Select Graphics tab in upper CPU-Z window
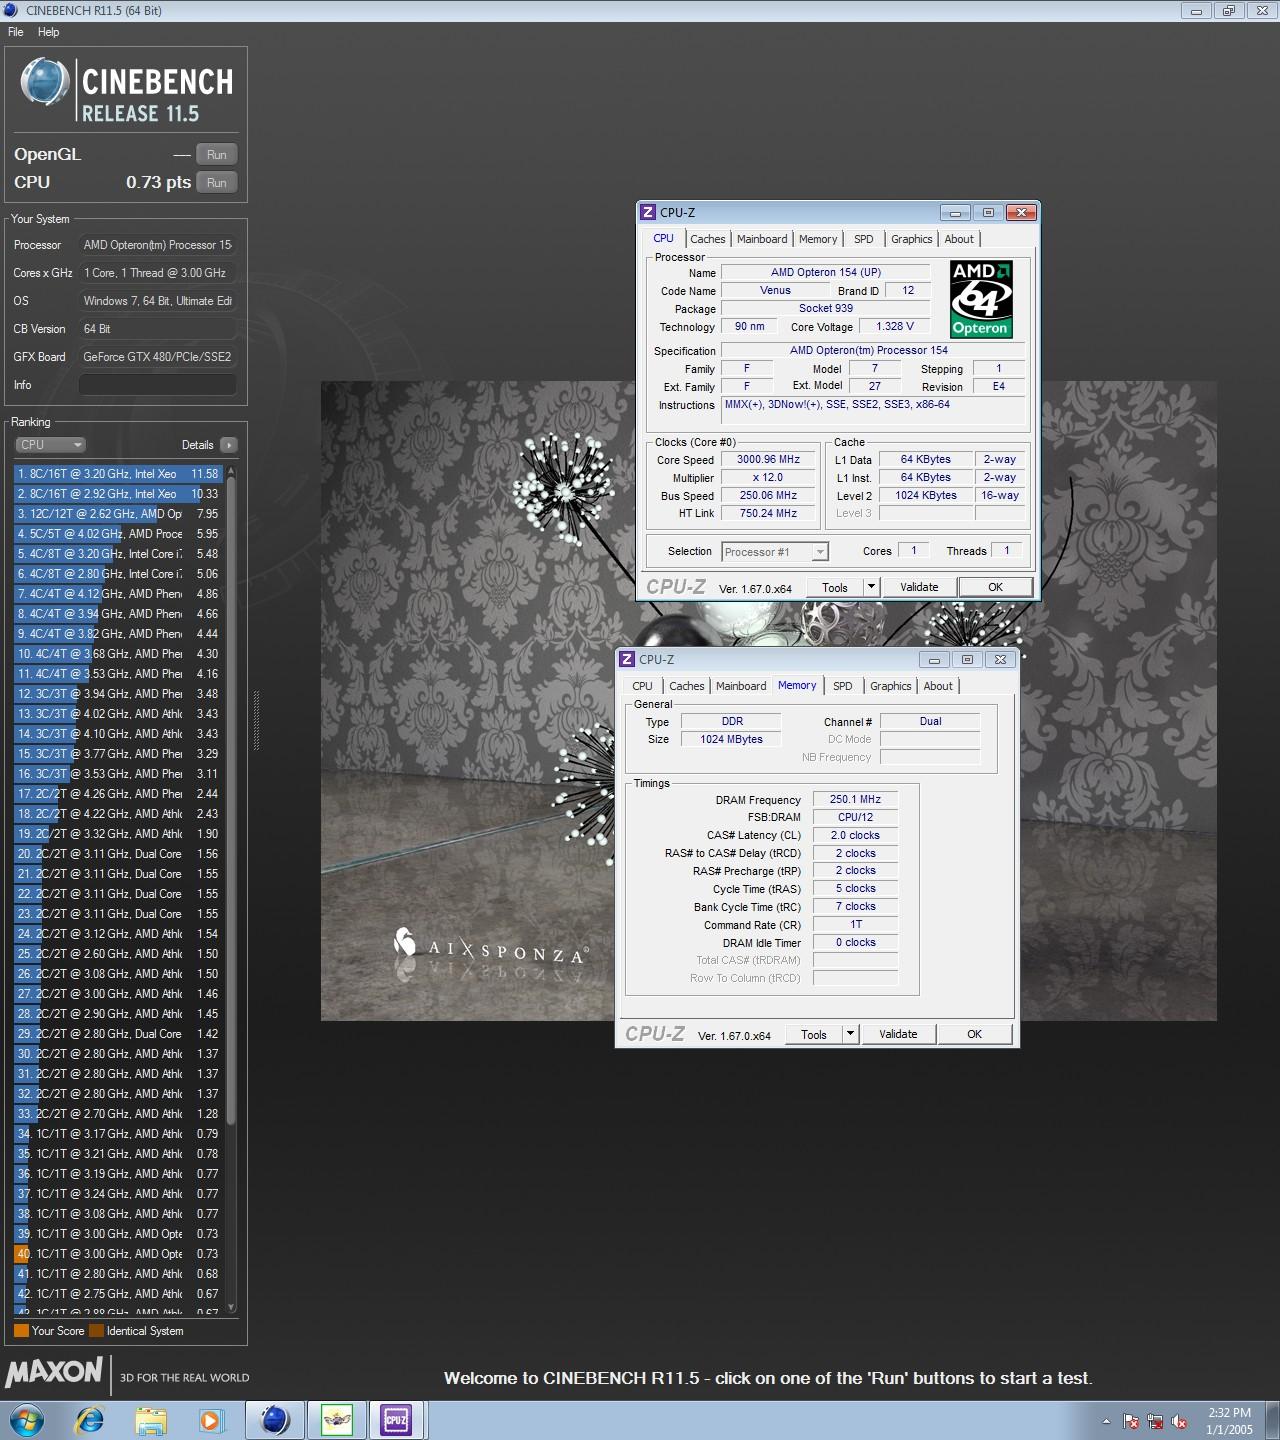The height and width of the screenshot is (1440, 1280). point(912,239)
